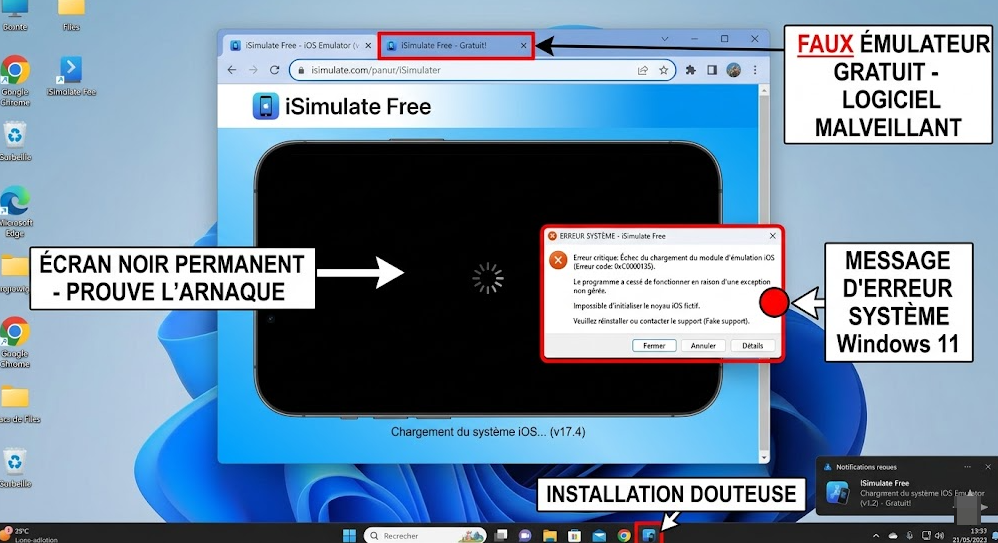
Task: Open Google Chrome shortcut beside iSimulate Fee
Action: (x=15, y=80)
